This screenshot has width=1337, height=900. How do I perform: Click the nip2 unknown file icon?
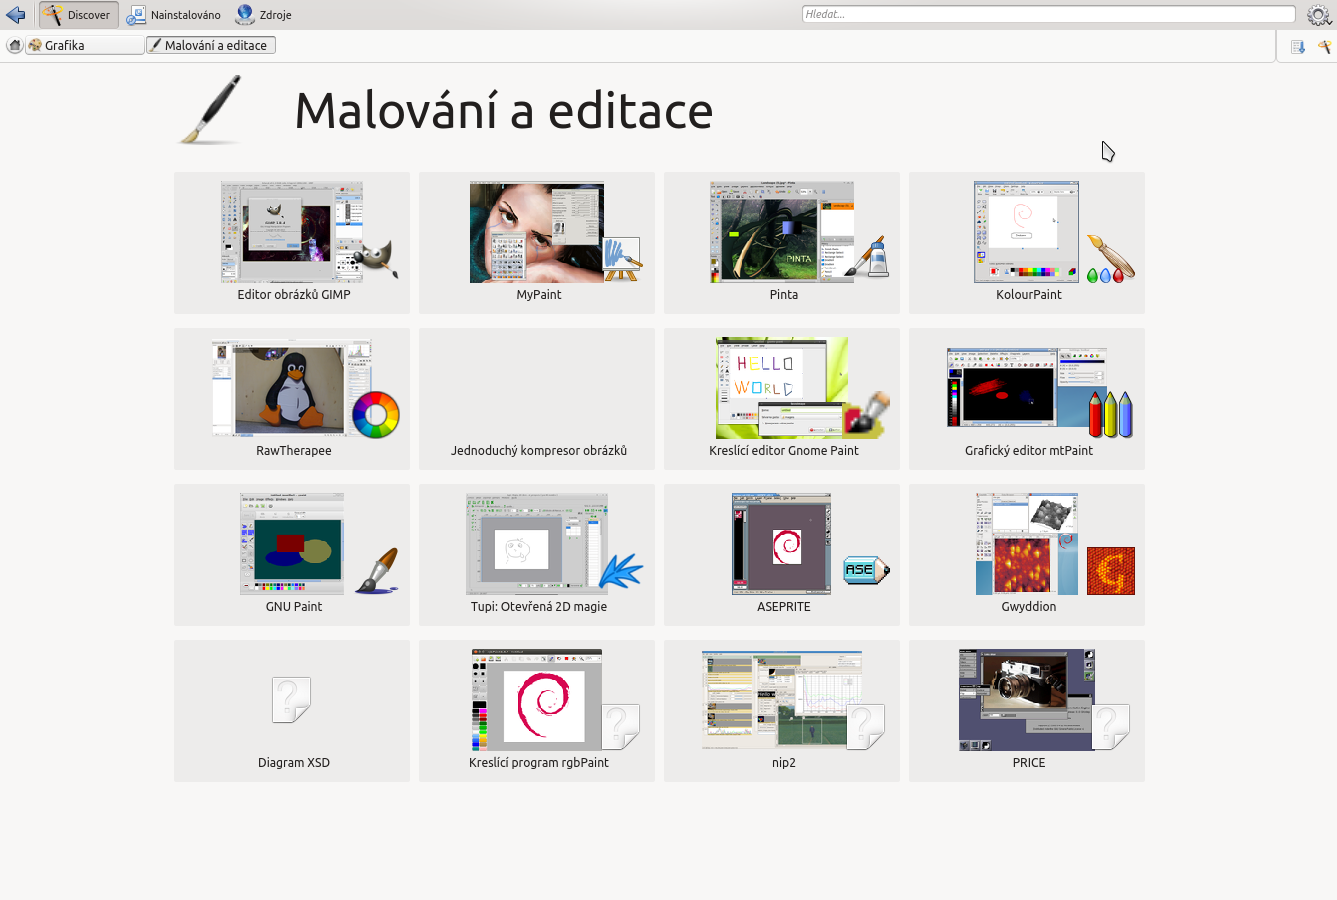point(865,726)
